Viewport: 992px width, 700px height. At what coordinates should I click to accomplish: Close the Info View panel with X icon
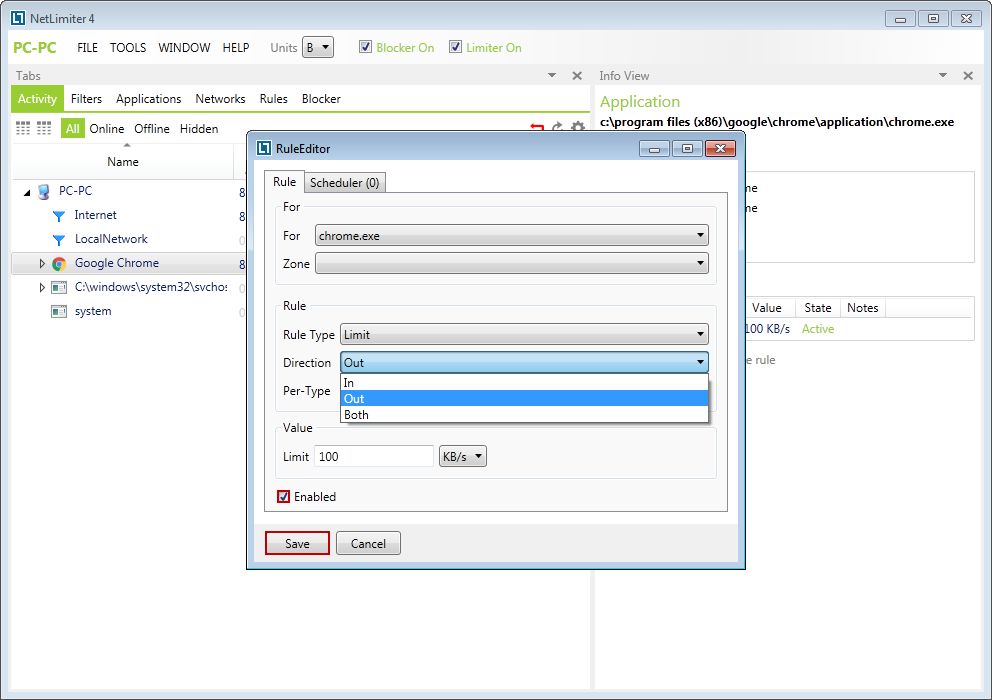tap(968, 75)
